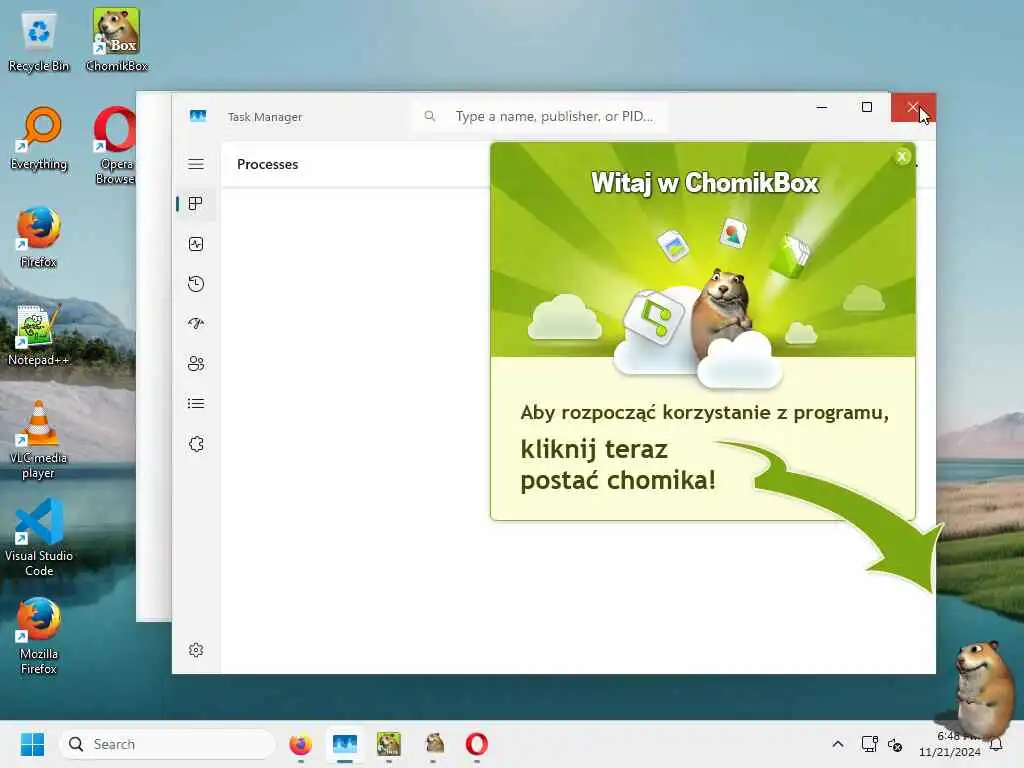Open the Services page in Task Manager

196,444
